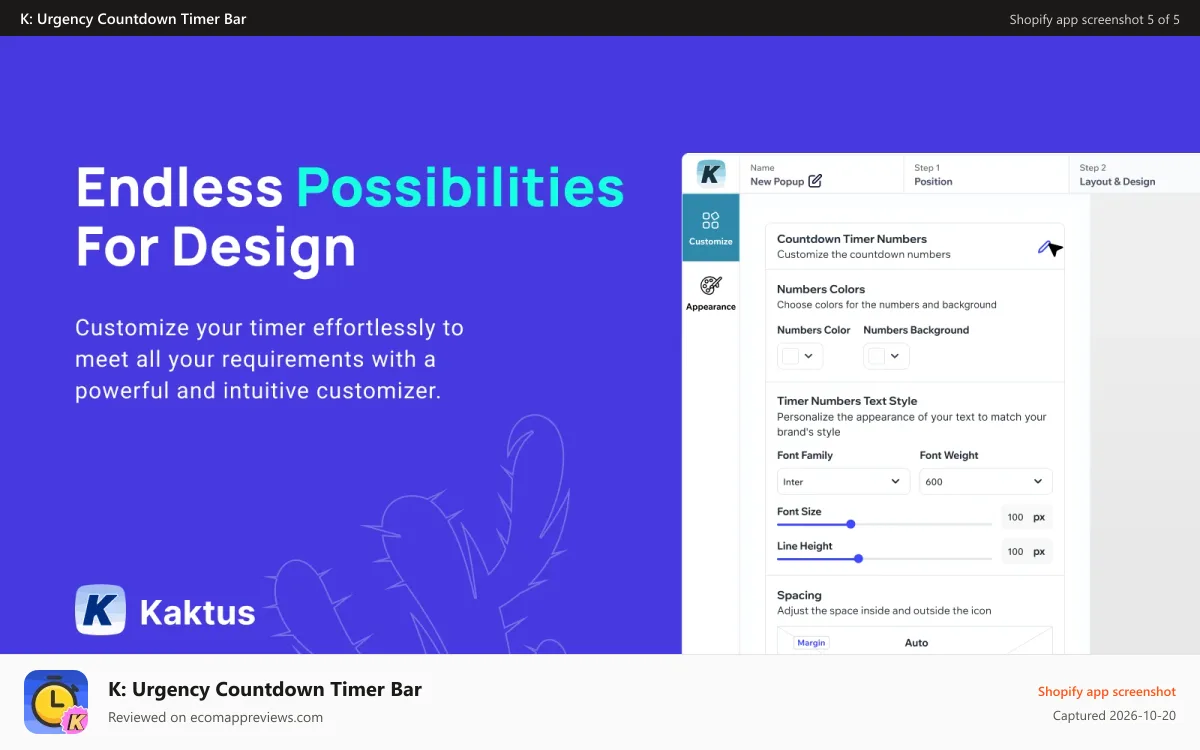
Task: Click the "Timer Numbers Text Style" heading
Action: (847, 401)
